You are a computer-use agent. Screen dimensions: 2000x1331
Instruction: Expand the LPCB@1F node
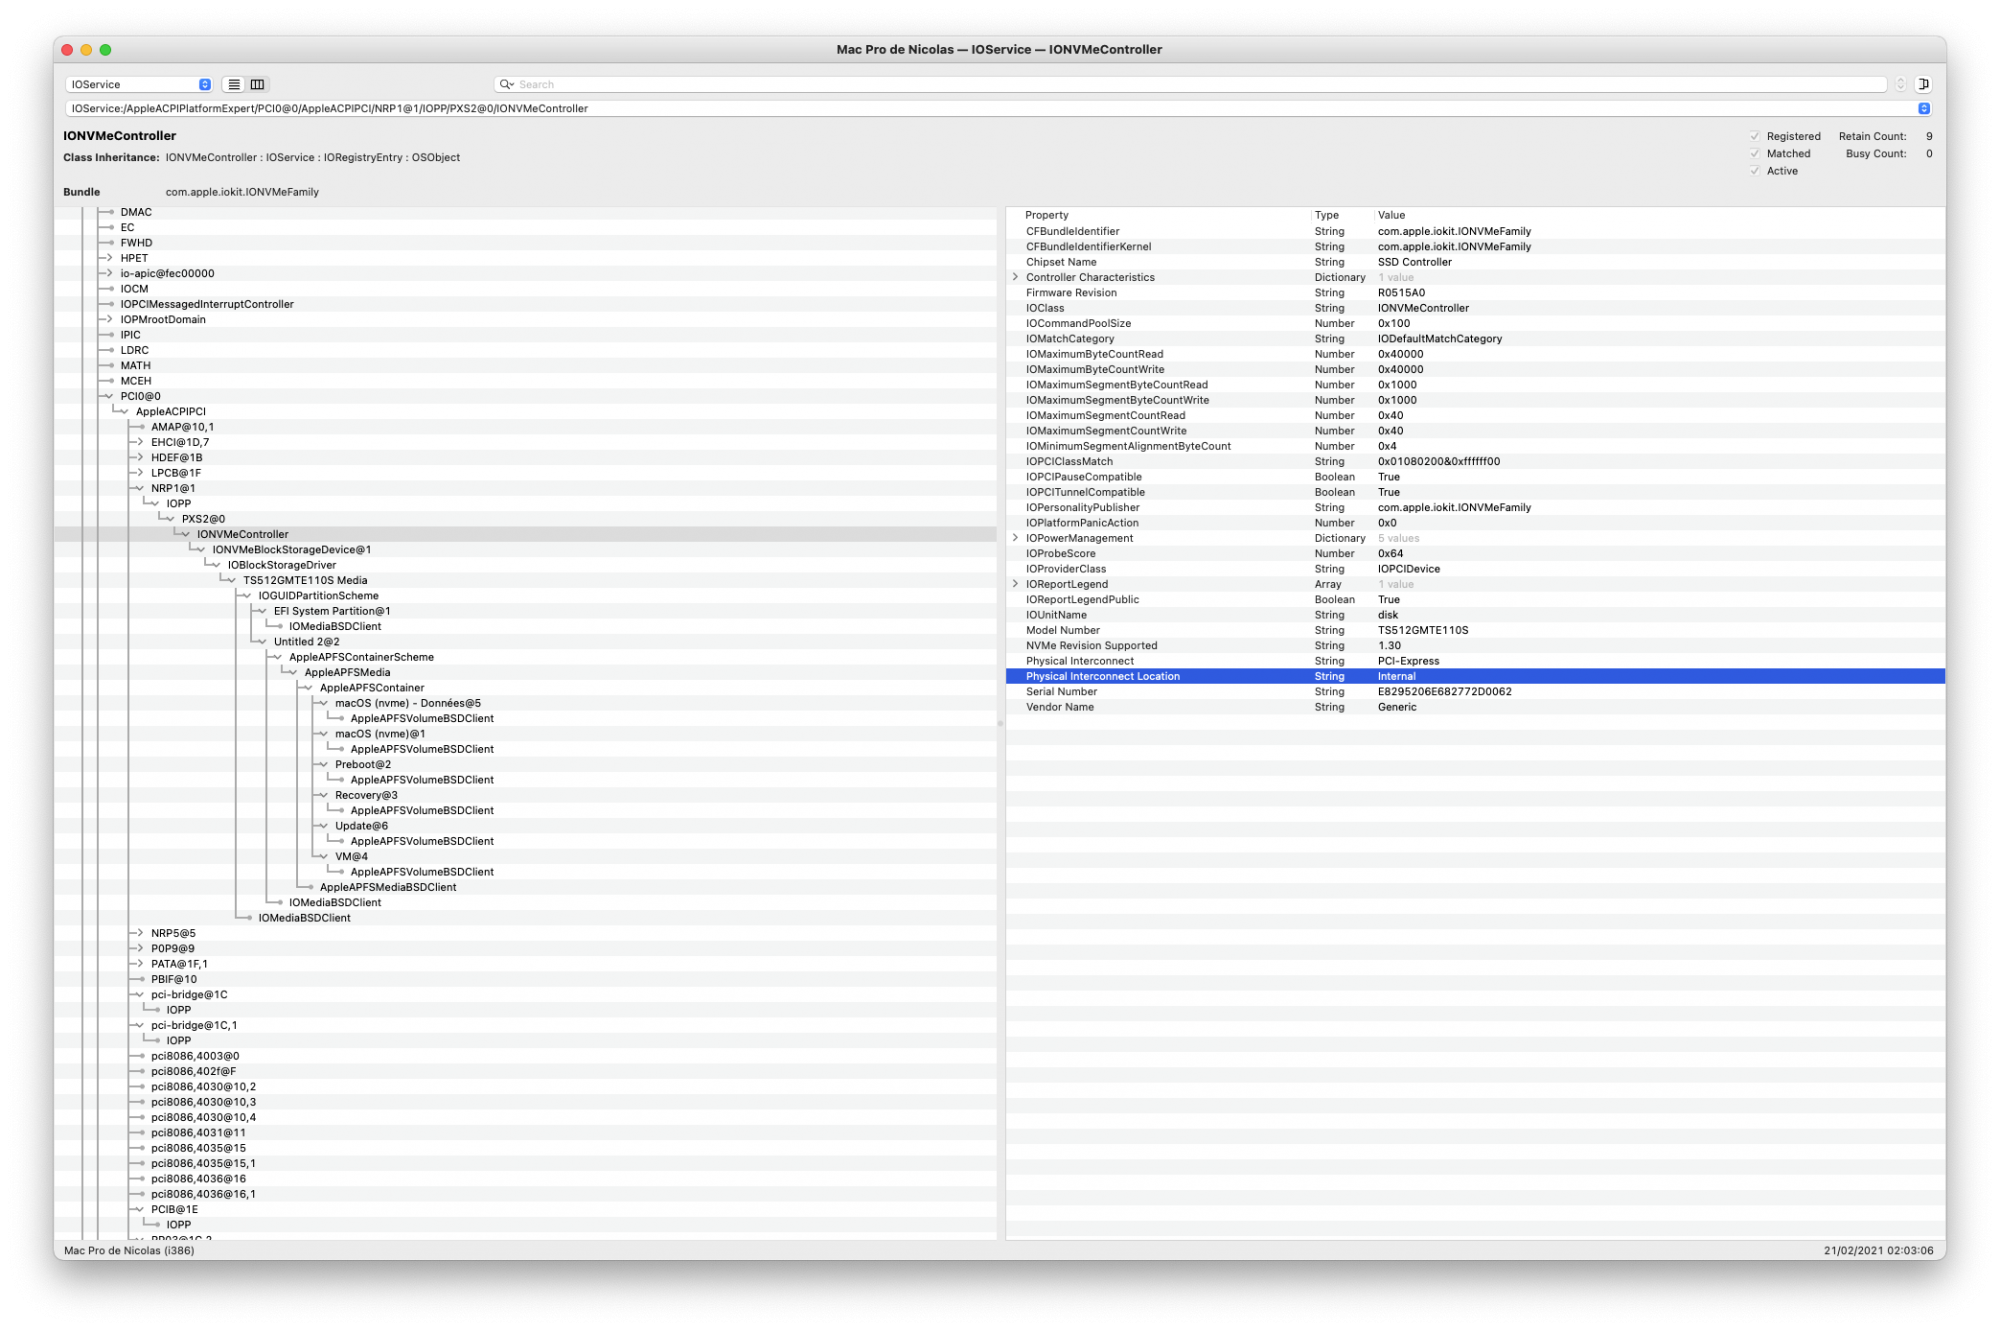[x=140, y=473]
